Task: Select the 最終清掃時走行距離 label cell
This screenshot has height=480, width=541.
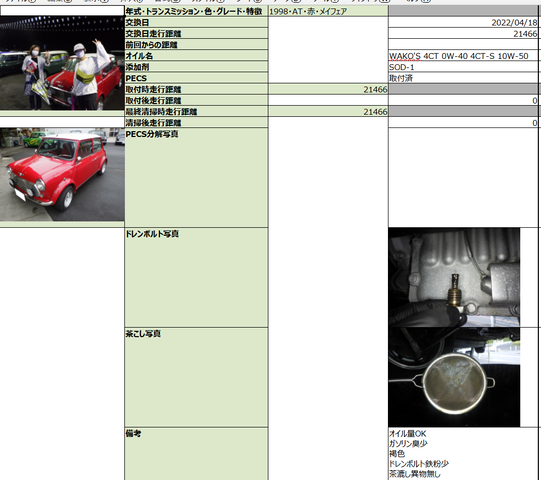Action: tap(196, 111)
